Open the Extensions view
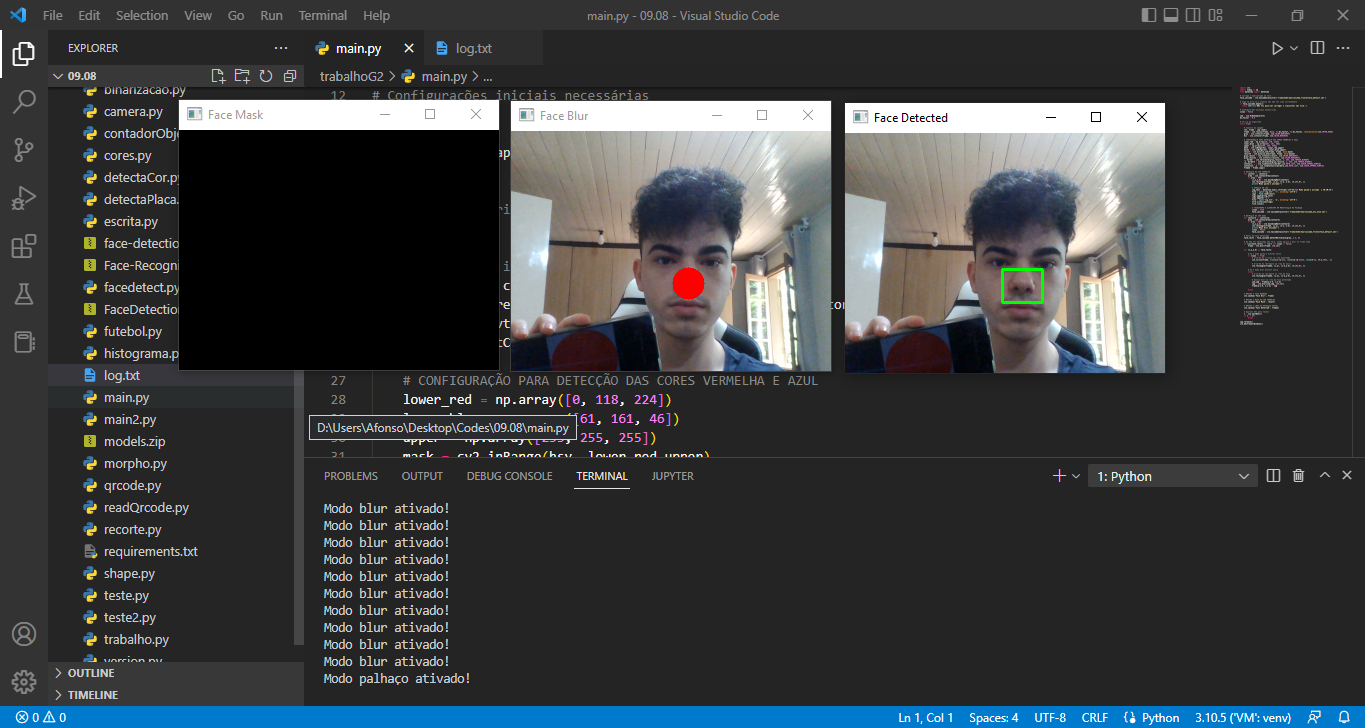This screenshot has width=1365, height=728. point(24,246)
